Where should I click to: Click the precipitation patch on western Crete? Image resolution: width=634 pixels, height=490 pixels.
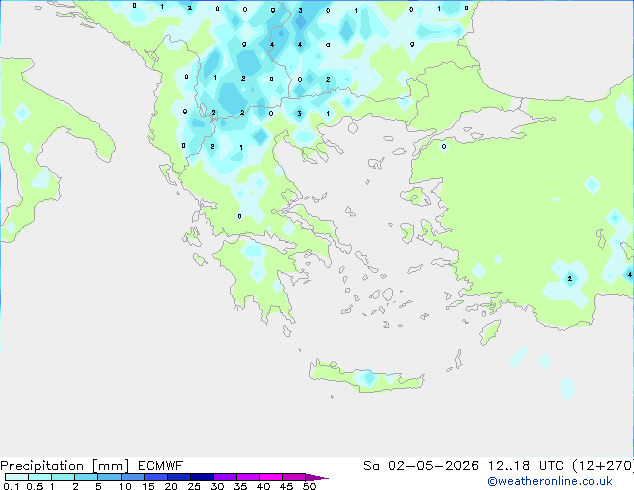(368, 378)
